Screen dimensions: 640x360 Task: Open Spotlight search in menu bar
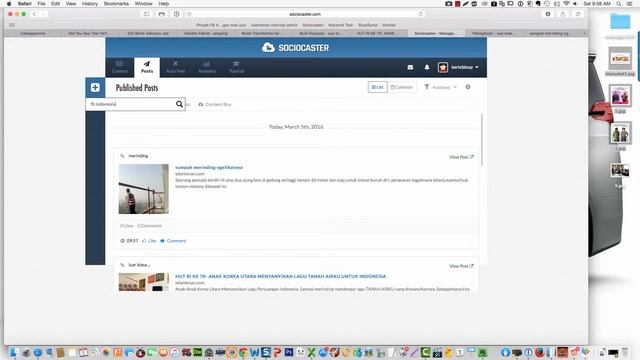coord(619,4)
